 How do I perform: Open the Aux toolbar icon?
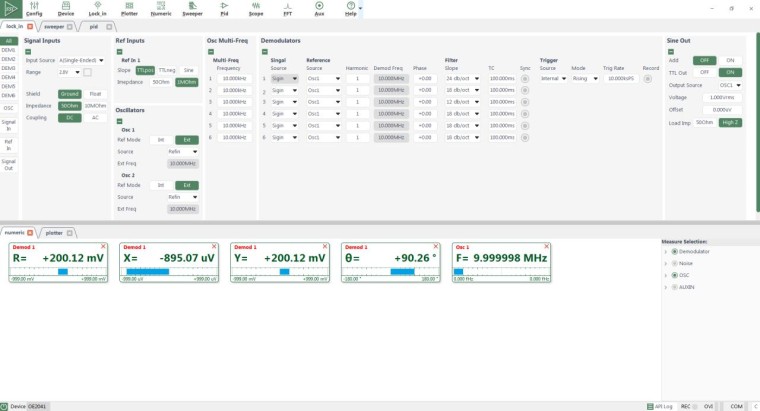pos(319,9)
